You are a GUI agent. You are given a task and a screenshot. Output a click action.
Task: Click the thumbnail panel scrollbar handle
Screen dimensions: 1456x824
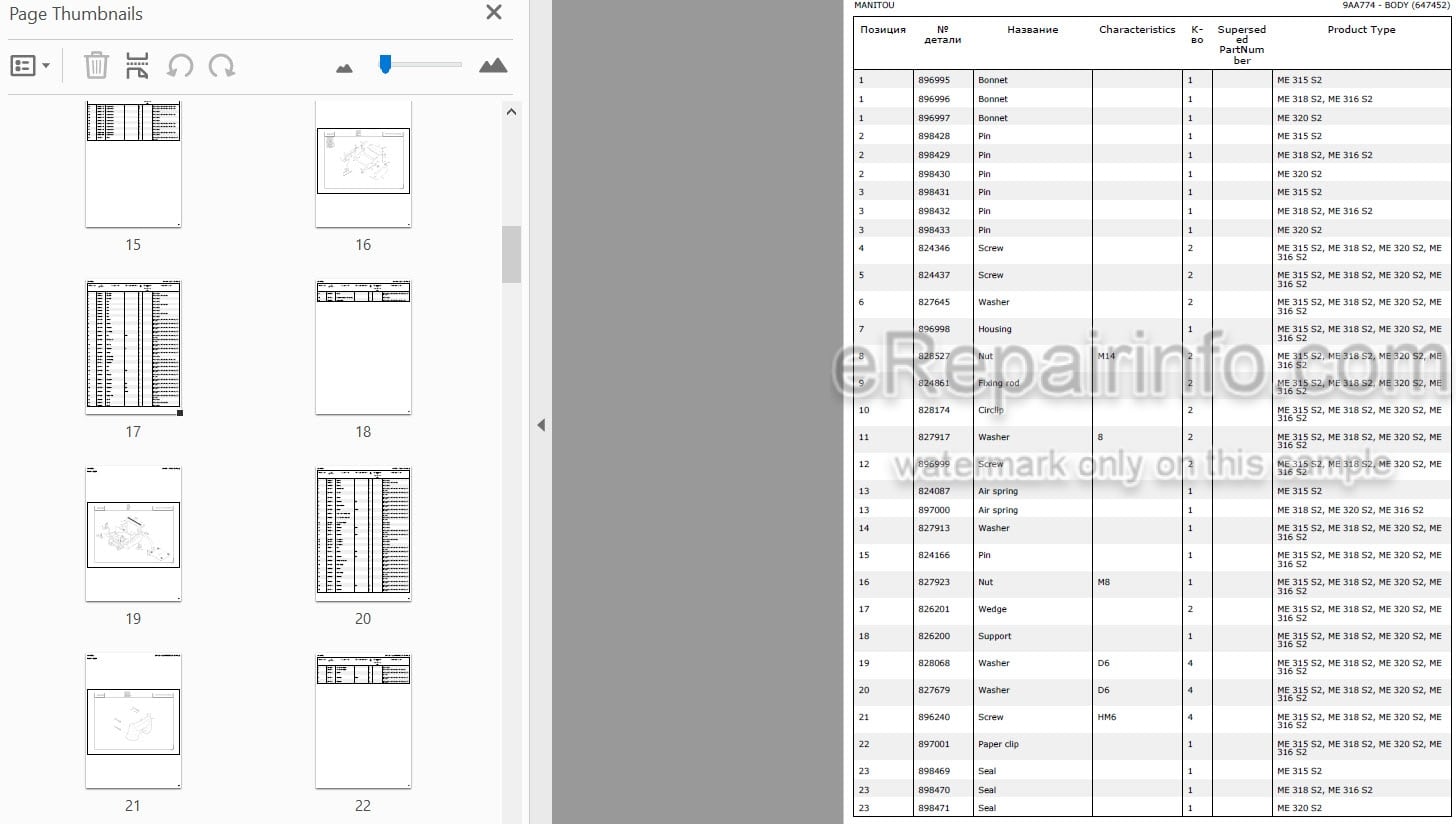(x=512, y=254)
